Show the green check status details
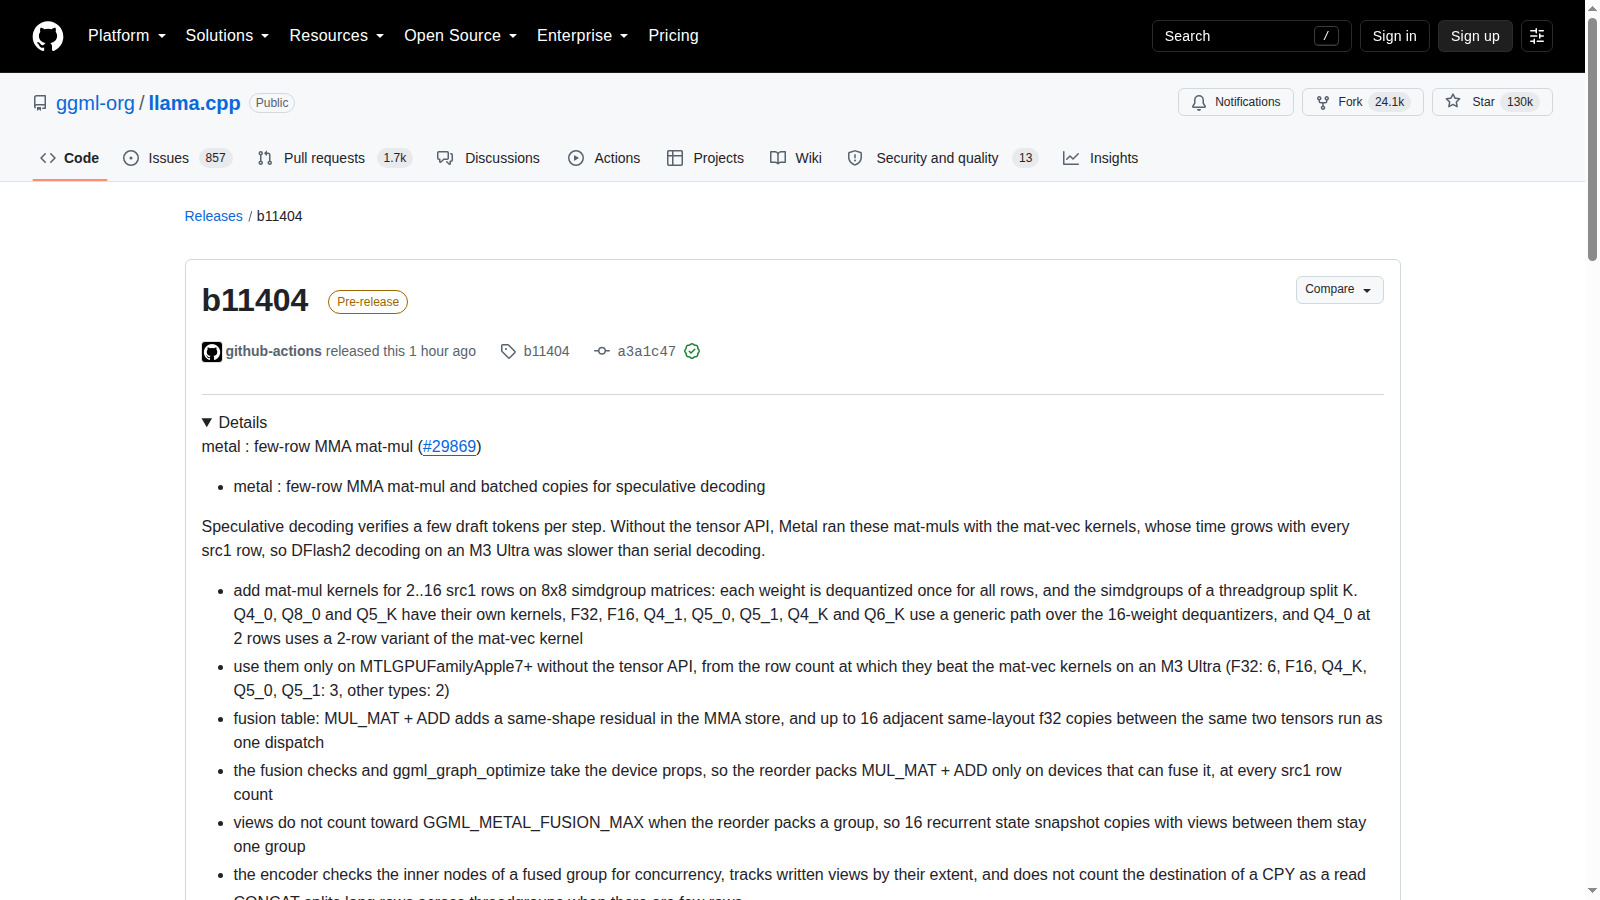This screenshot has height=900, width=1600. [x=692, y=351]
